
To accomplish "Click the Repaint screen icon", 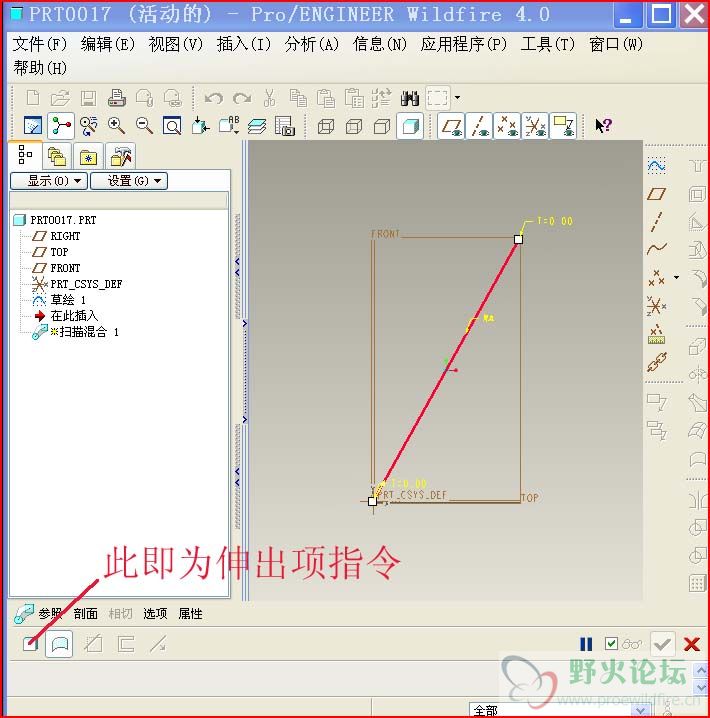I will click(x=33, y=125).
